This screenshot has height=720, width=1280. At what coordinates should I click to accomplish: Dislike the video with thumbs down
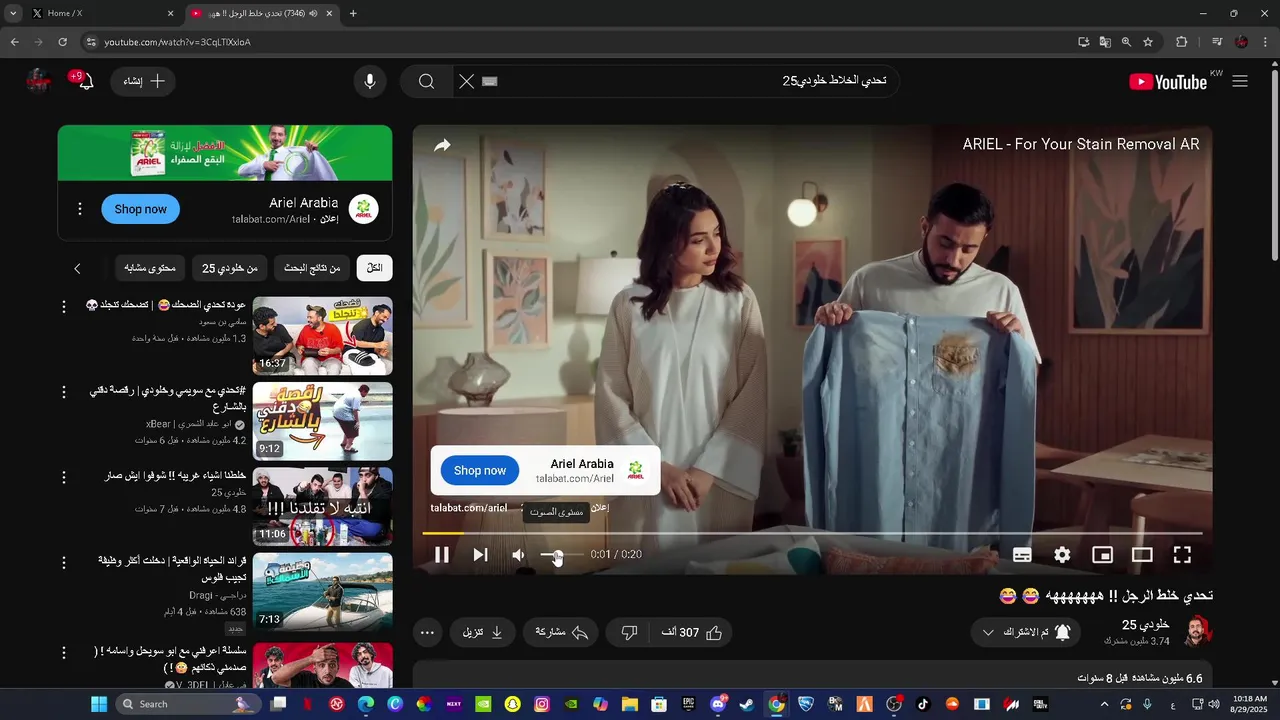[x=629, y=632]
